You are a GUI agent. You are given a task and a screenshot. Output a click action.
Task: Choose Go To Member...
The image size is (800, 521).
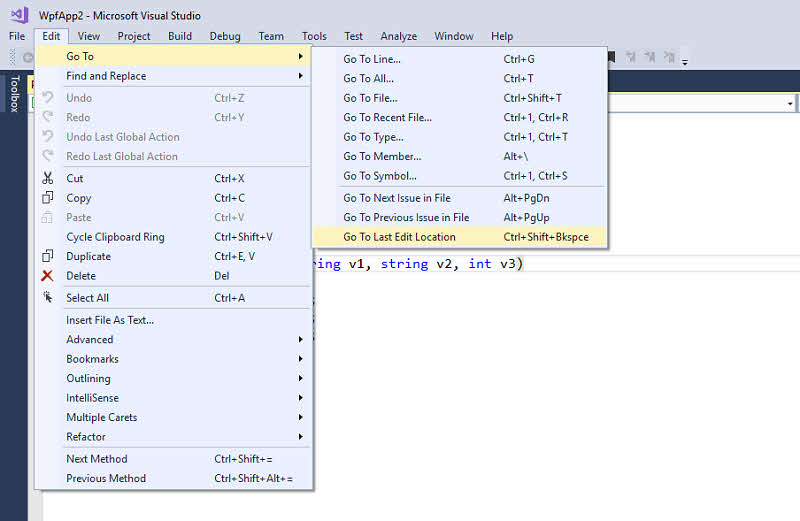[x=460, y=156]
